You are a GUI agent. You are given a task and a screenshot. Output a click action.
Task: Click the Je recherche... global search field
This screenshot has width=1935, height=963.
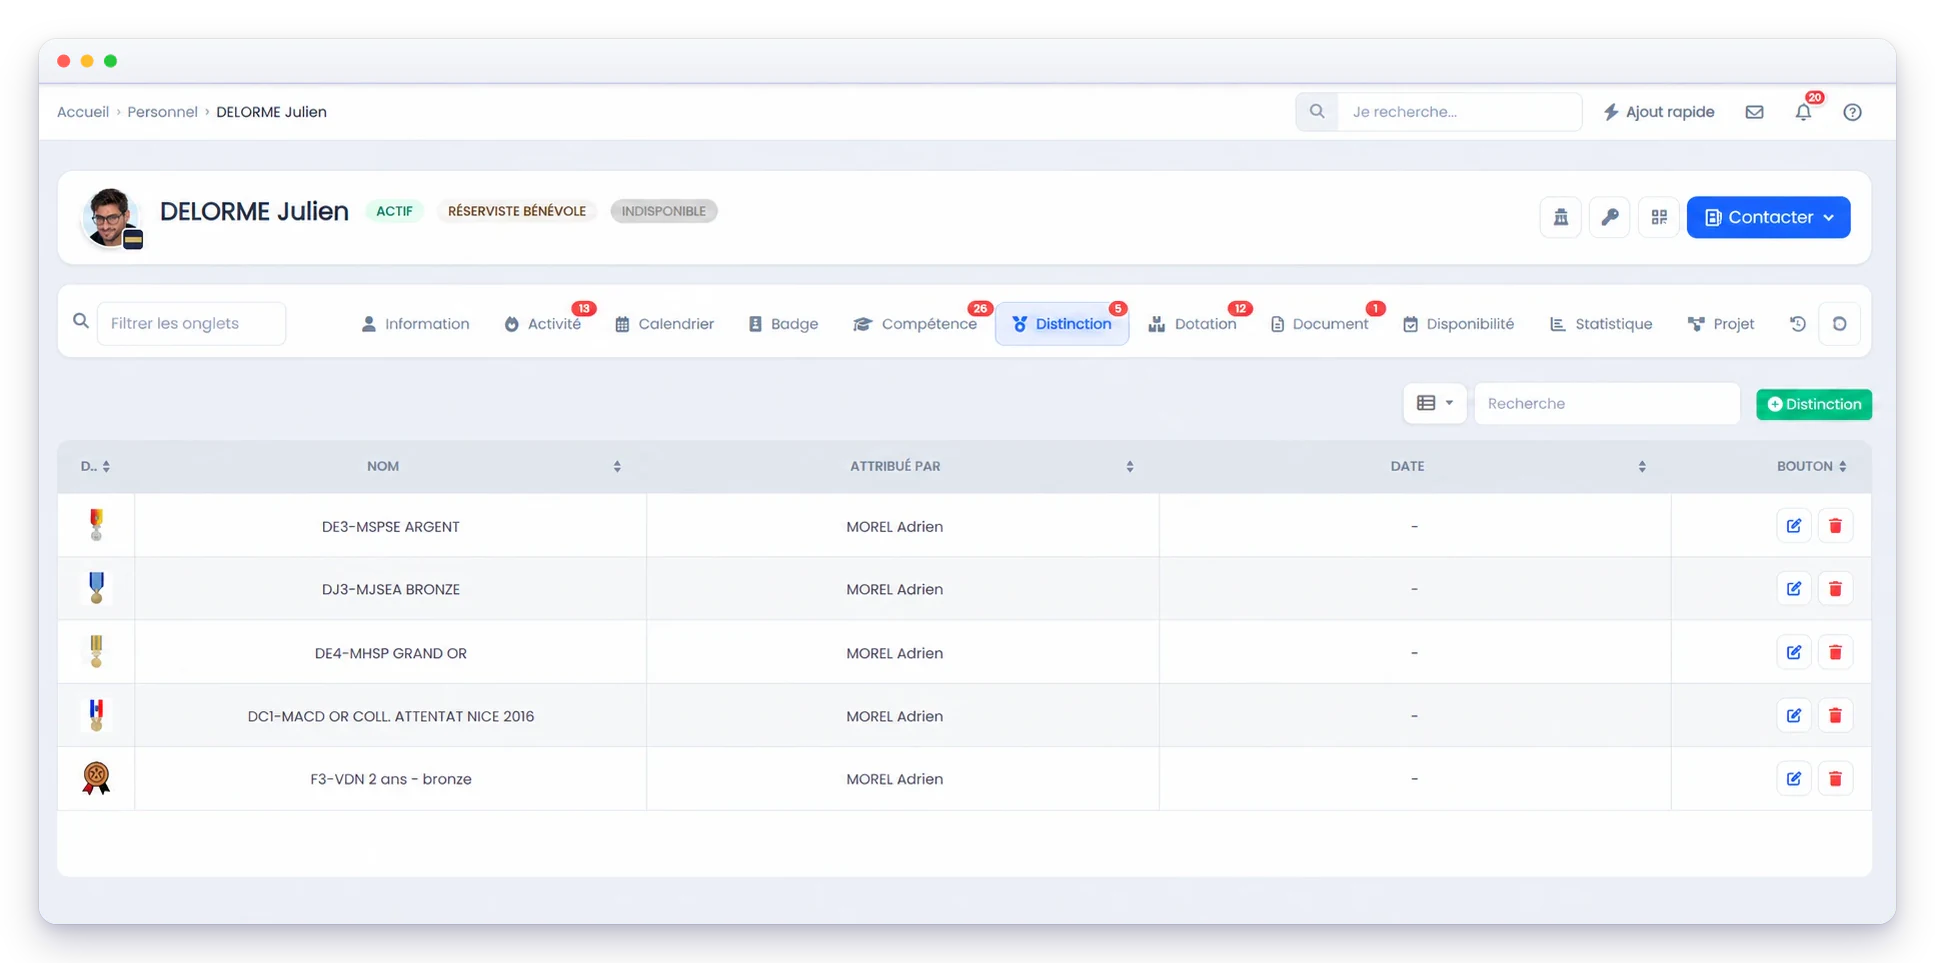tap(1460, 112)
